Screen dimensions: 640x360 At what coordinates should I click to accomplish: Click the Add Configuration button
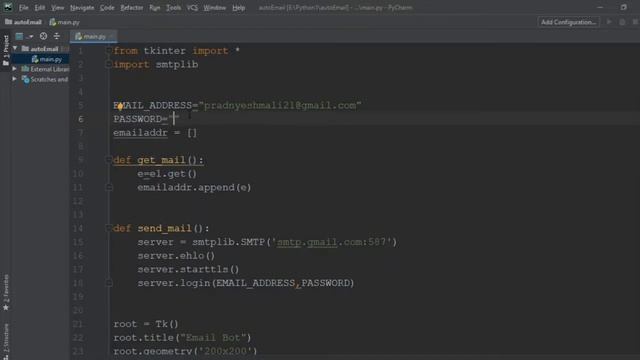568,22
